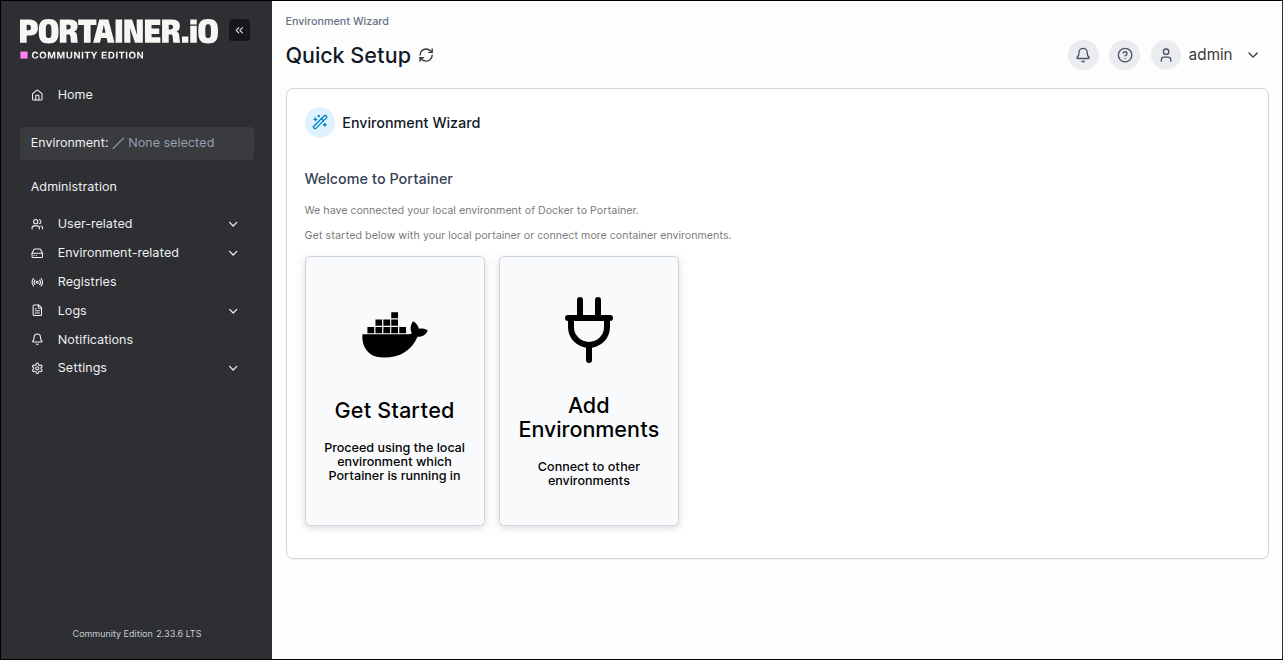Image resolution: width=1283 pixels, height=660 pixels.
Task: Click the plug icon for Add Environments
Action: point(588,329)
